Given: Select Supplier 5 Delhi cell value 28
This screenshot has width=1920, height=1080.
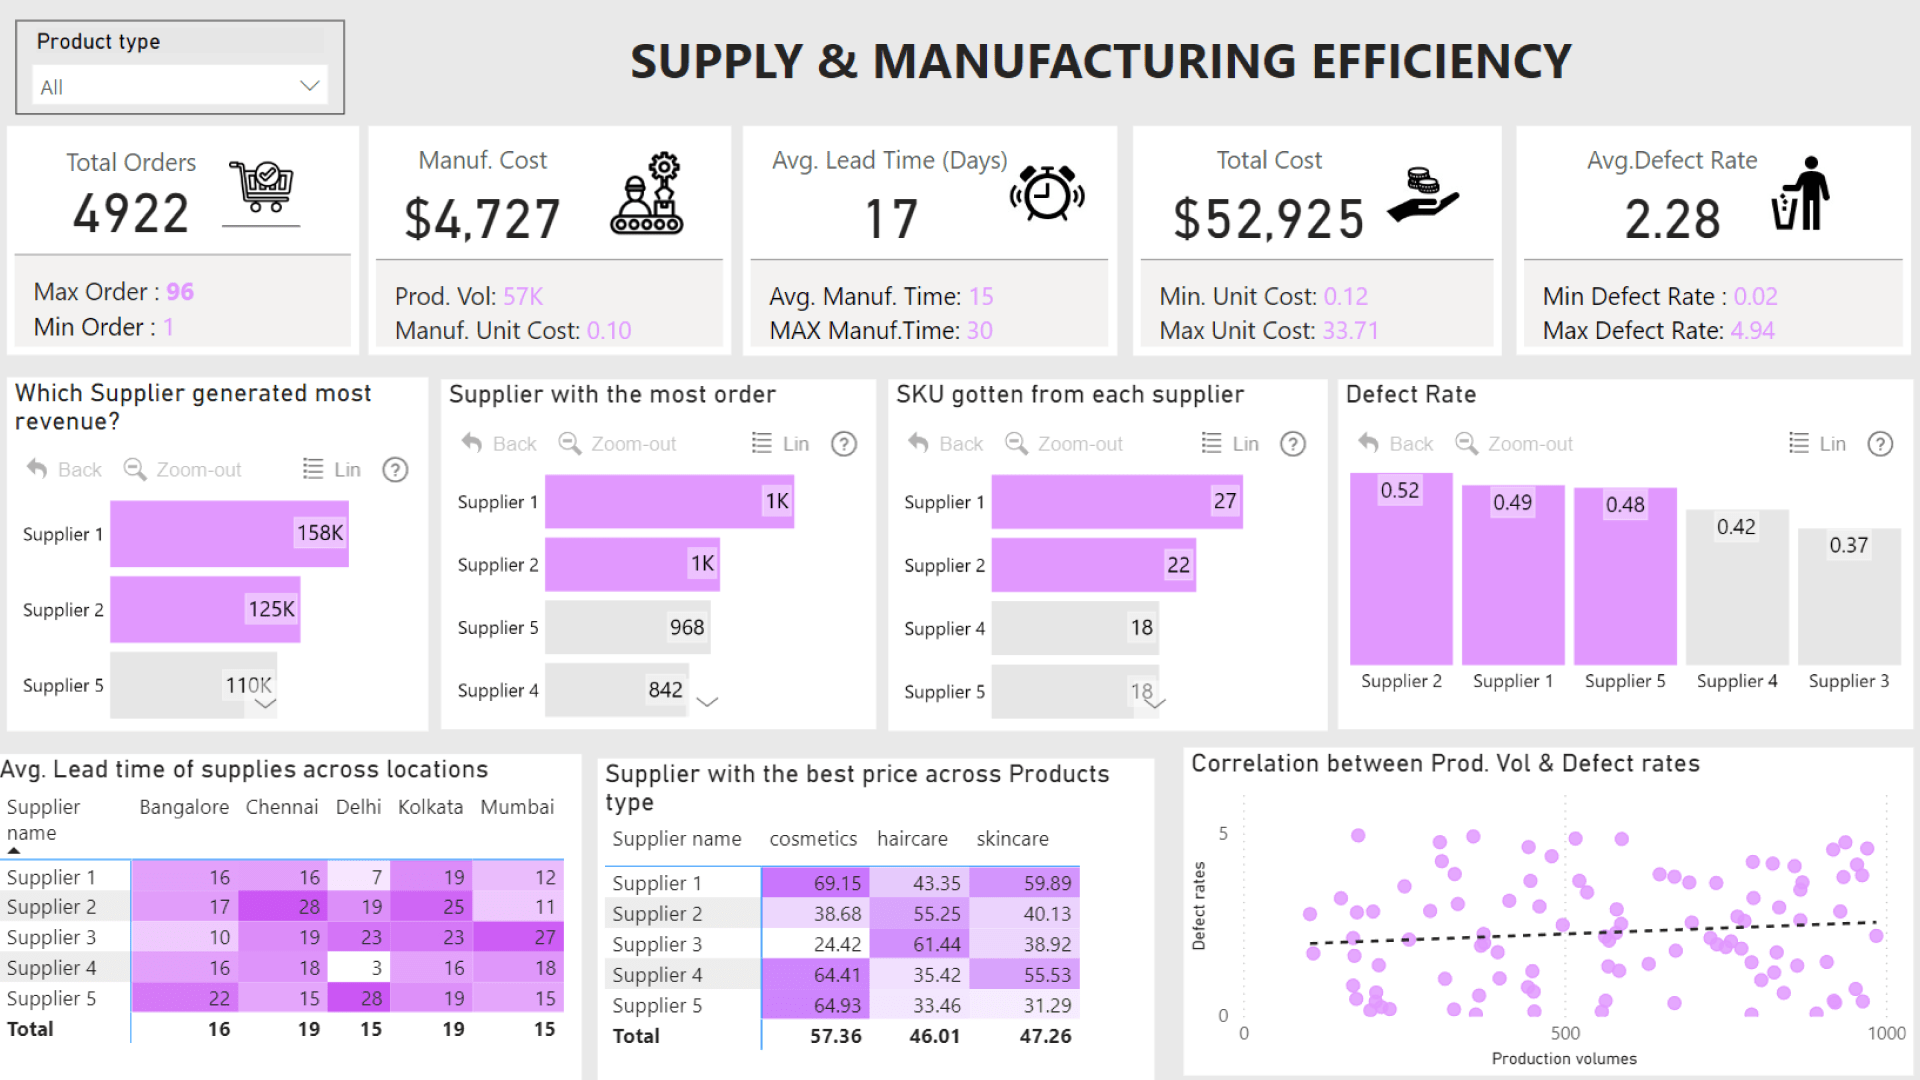Looking at the screenshot, I should (x=360, y=998).
